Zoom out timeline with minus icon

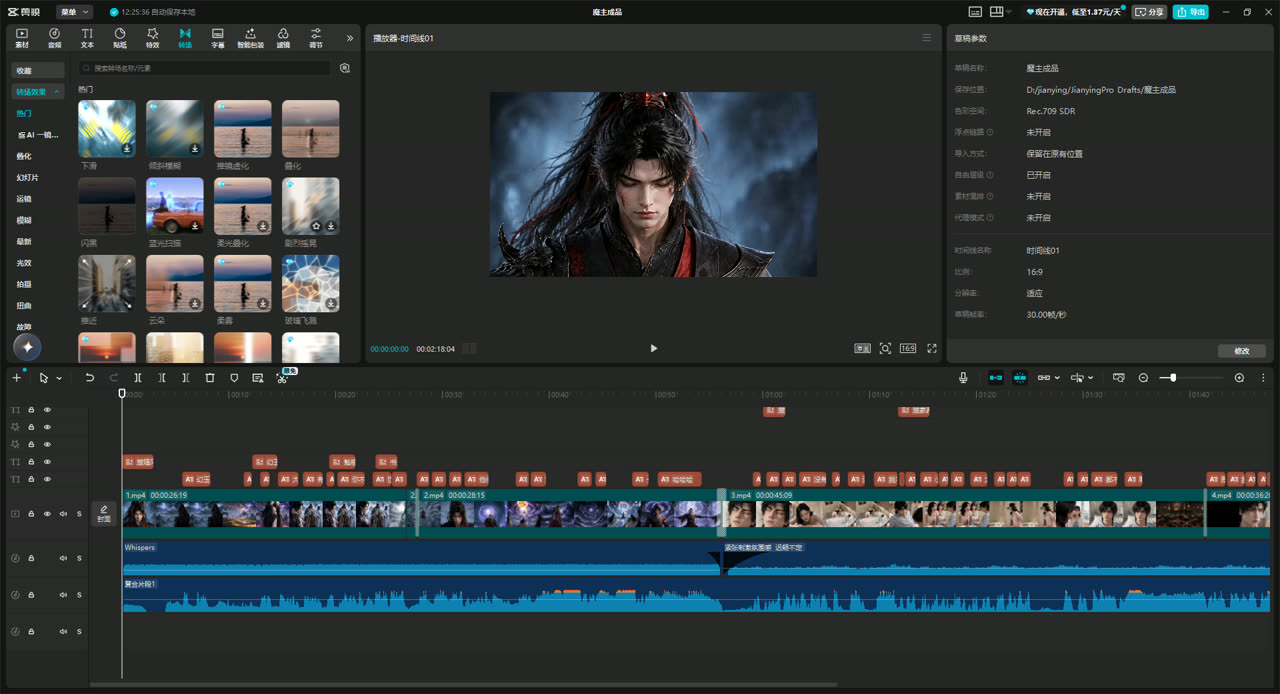pyautogui.click(x=1143, y=378)
